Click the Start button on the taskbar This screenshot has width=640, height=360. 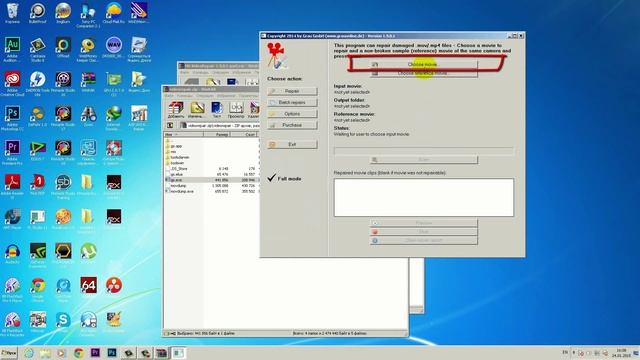(9, 353)
